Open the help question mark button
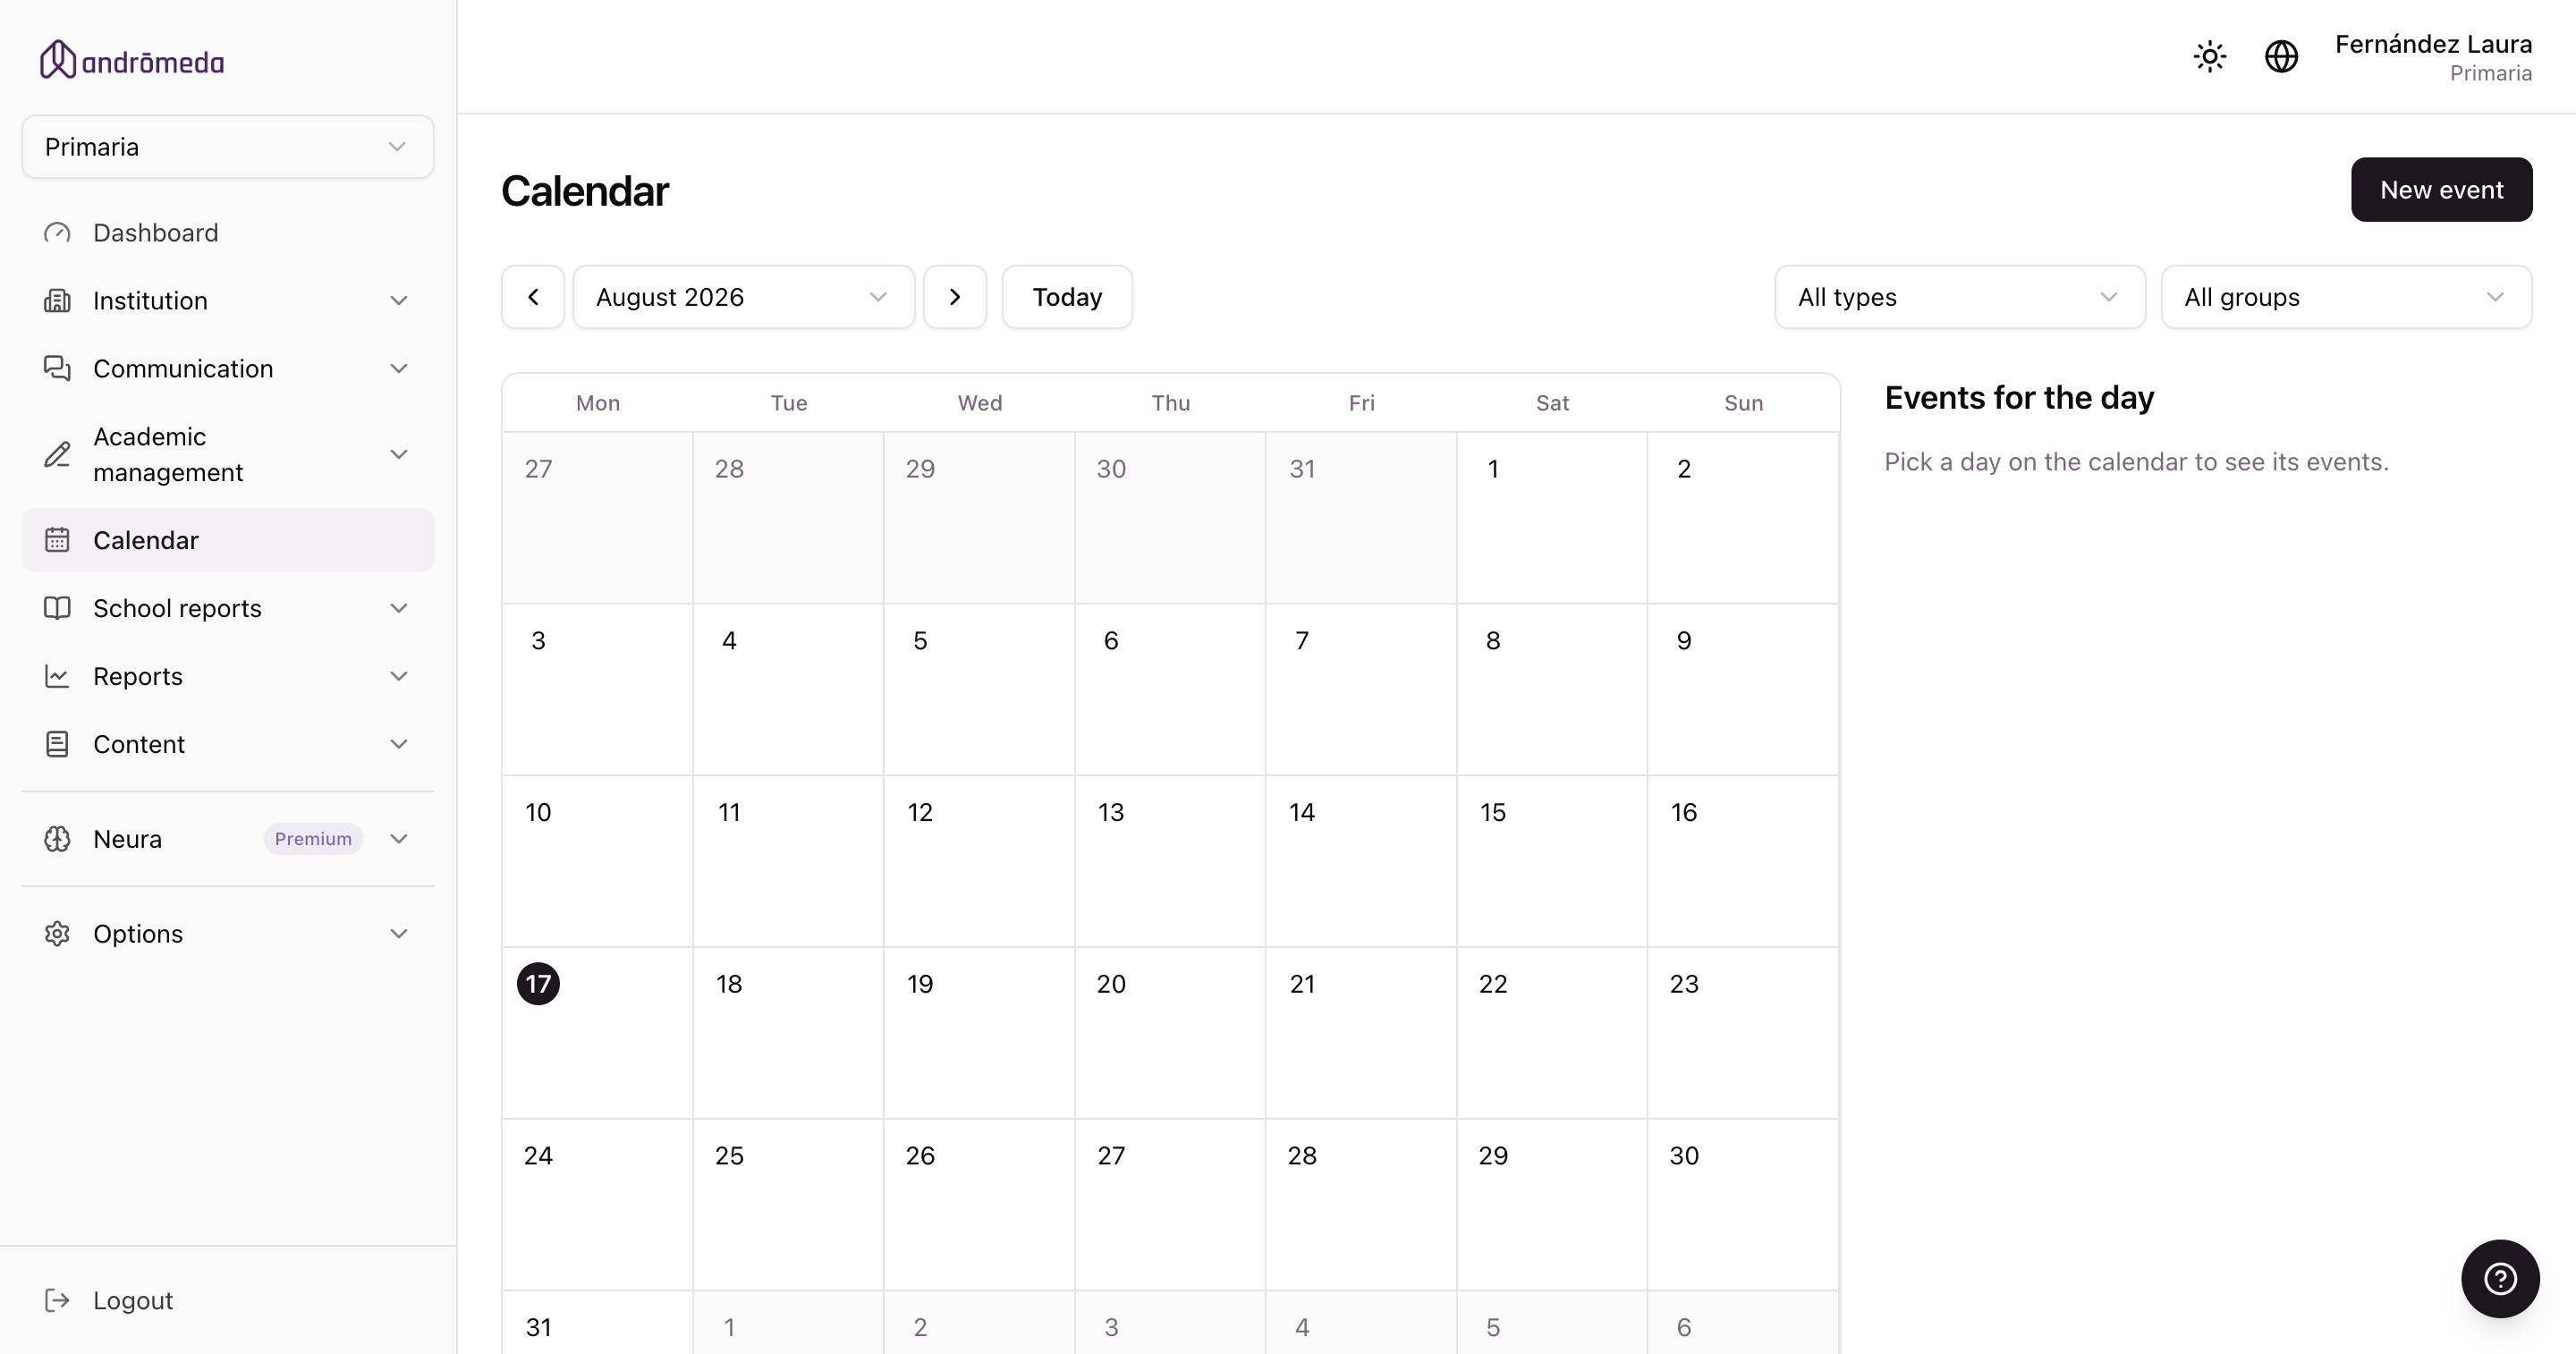This screenshot has height=1354, width=2576. pyautogui.click(x=2500, y=1279)
